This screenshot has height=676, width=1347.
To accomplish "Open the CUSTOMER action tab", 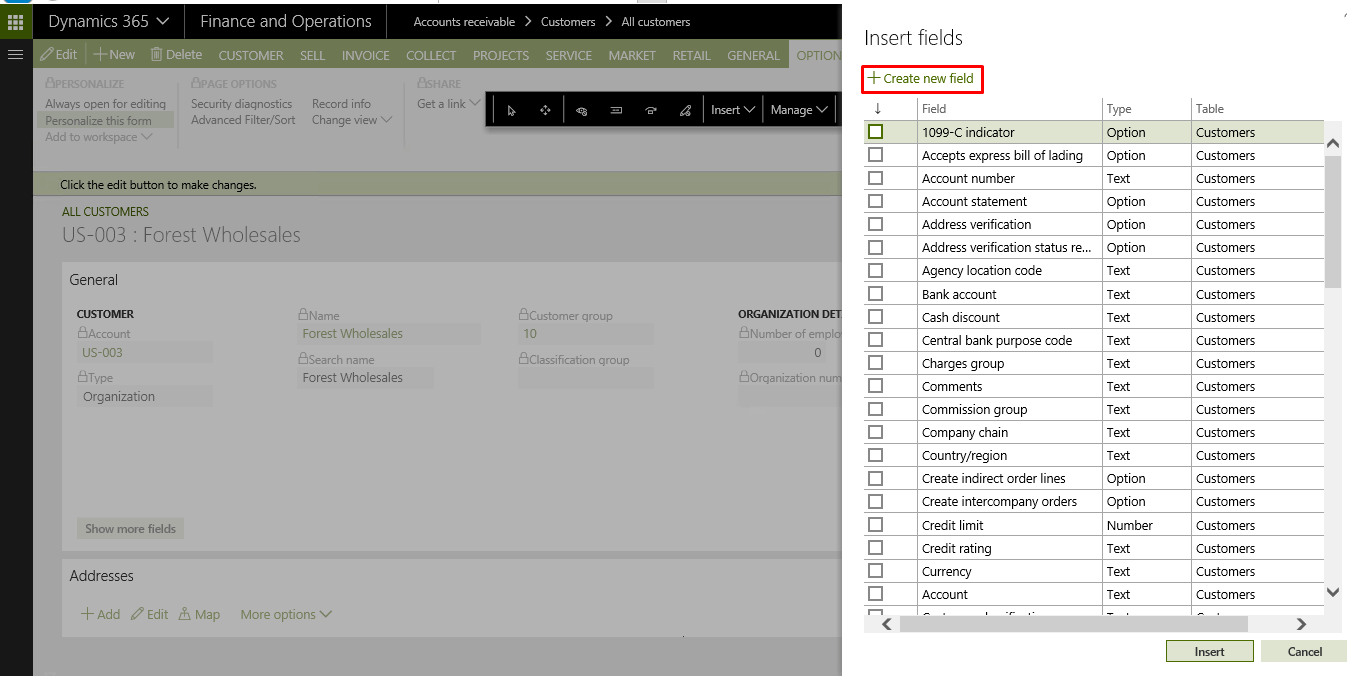I will tap(251, 55).
